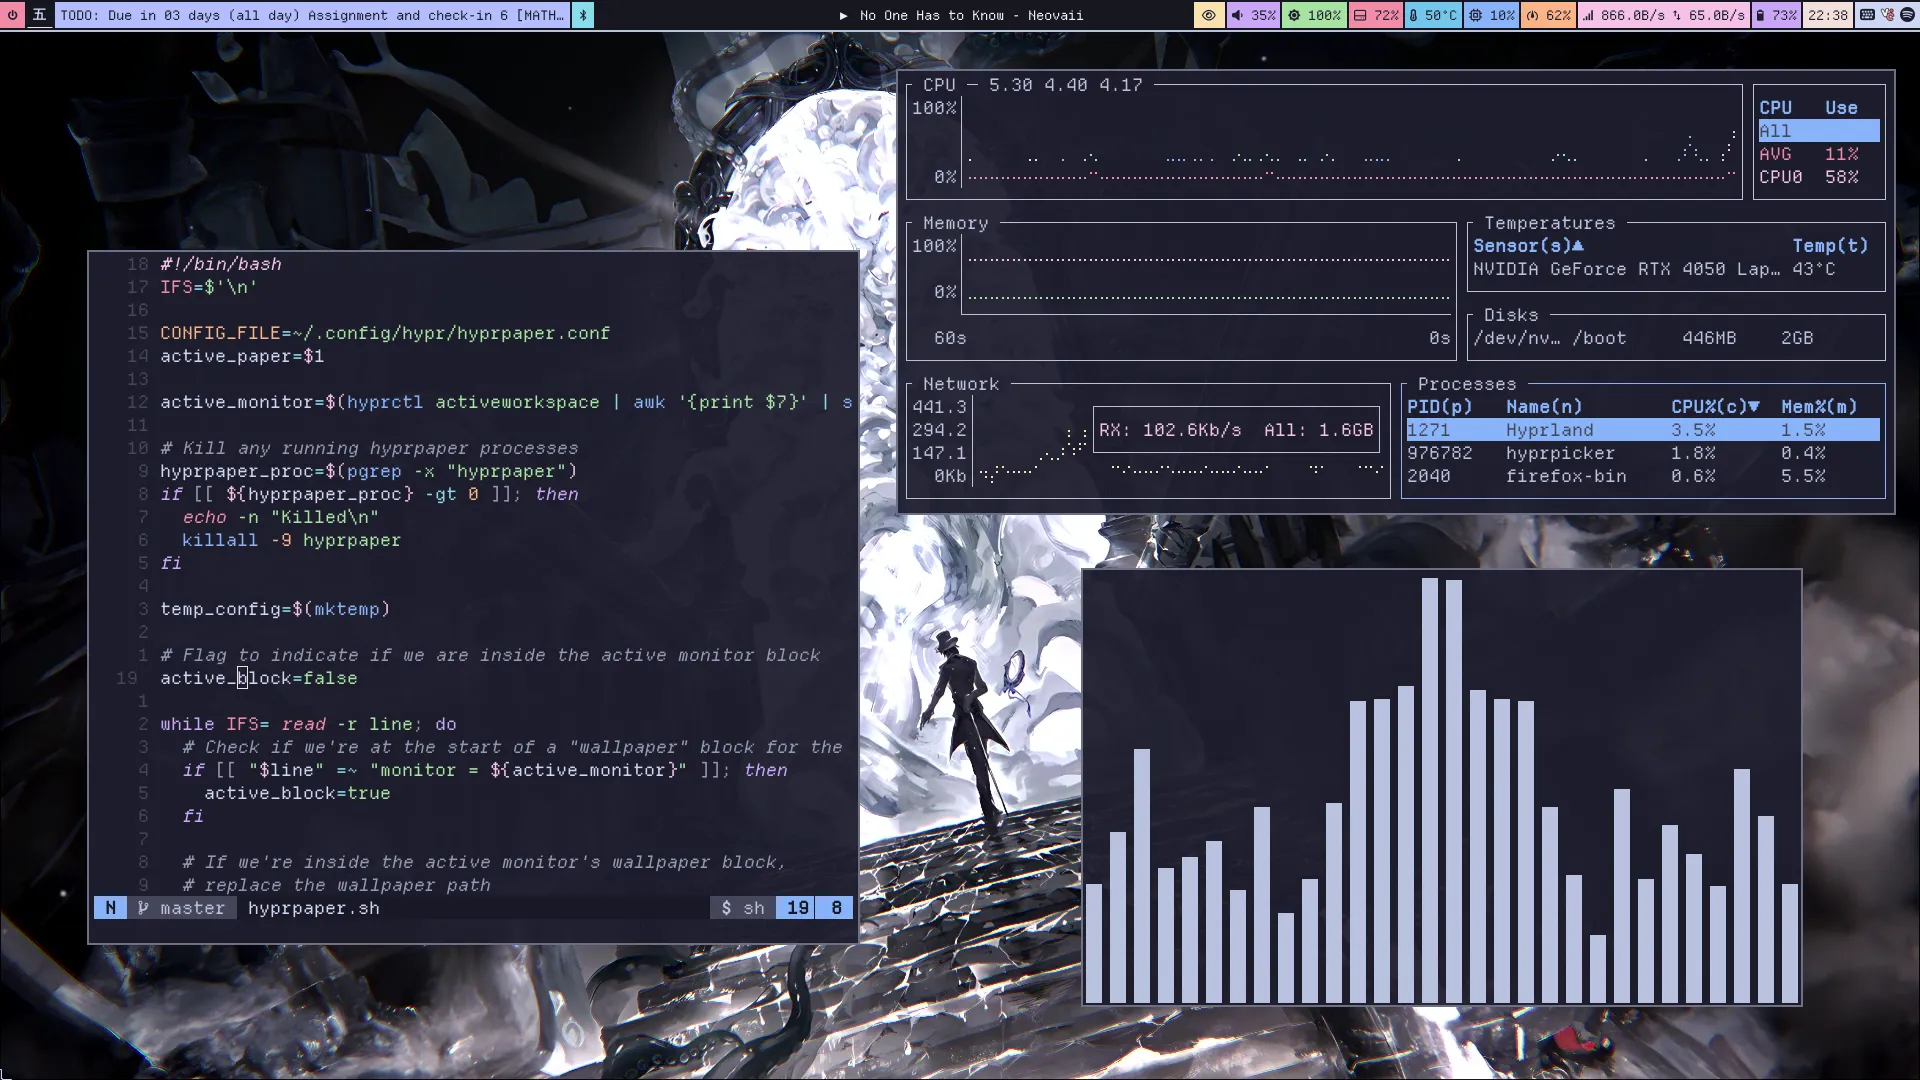
Task: Click the volume 35% module
Action: point(1253,15)
